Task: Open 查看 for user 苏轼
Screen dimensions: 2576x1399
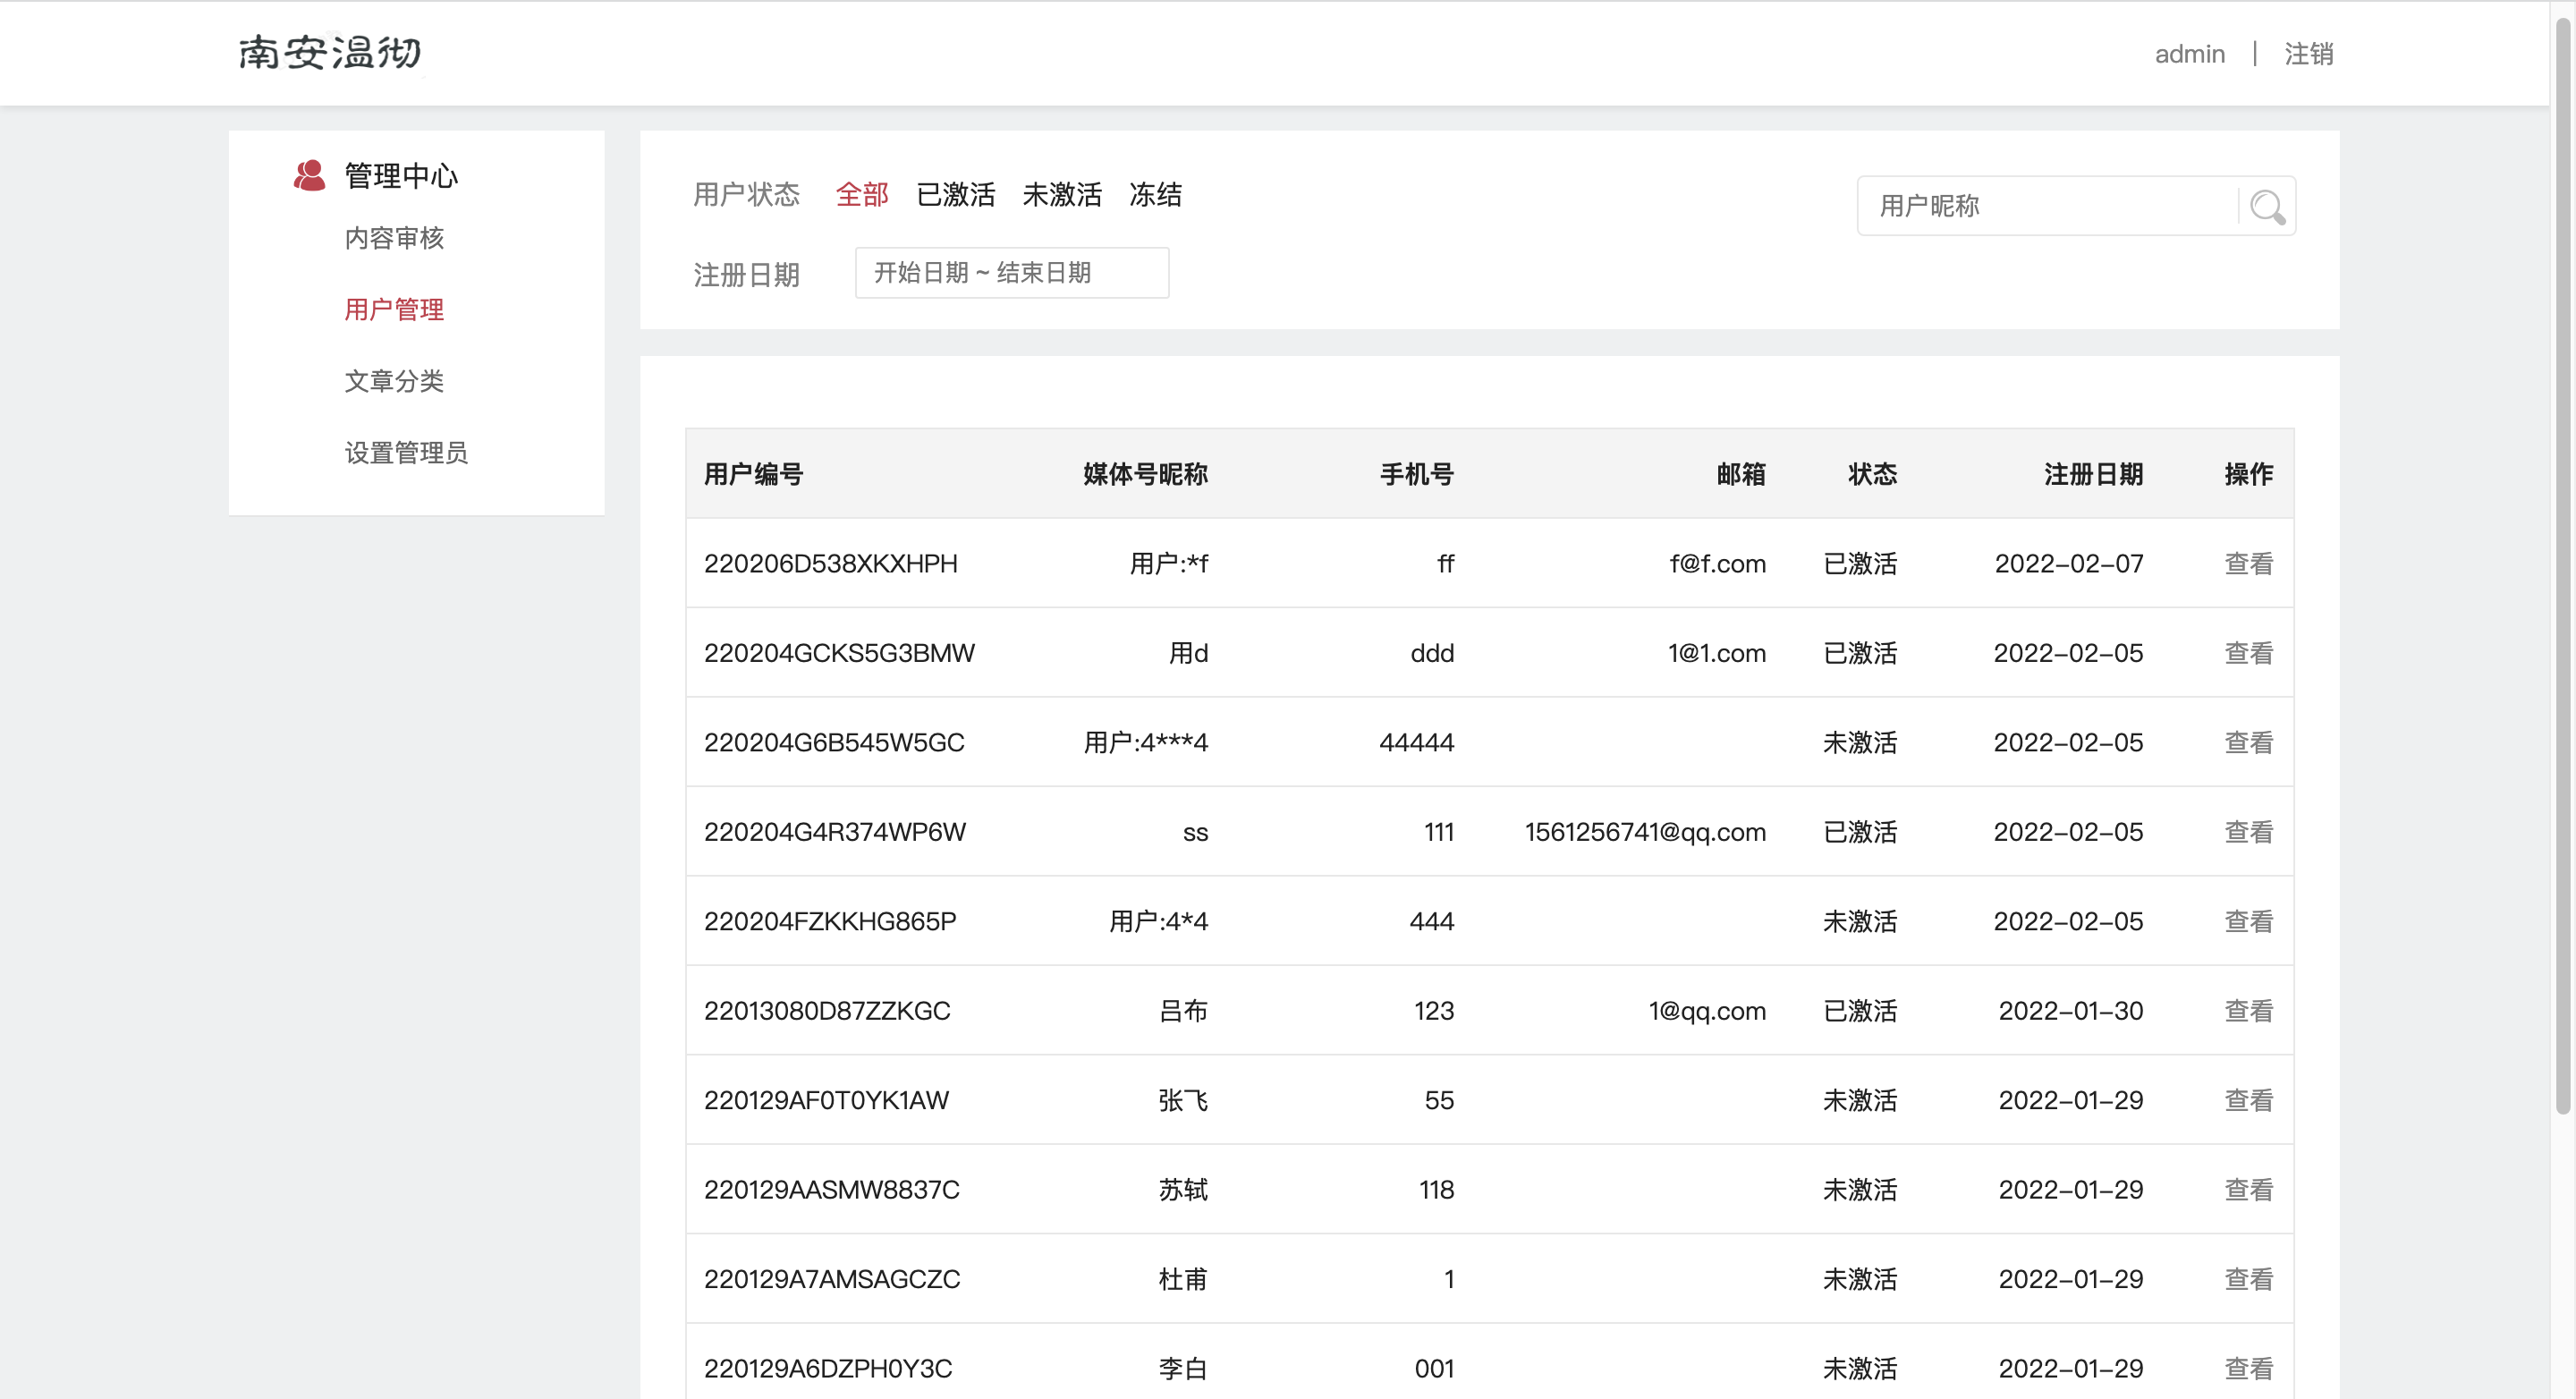Action: tap(2248, 1189)
